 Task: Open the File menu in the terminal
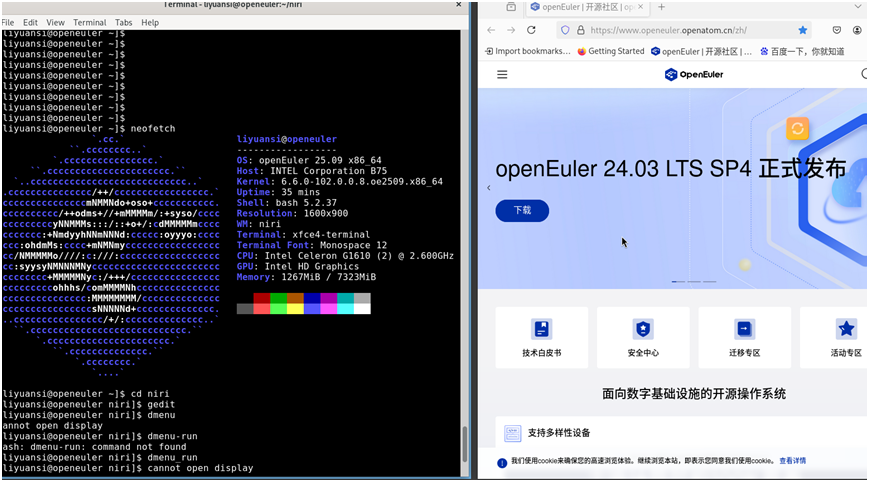tap(8, 23)
